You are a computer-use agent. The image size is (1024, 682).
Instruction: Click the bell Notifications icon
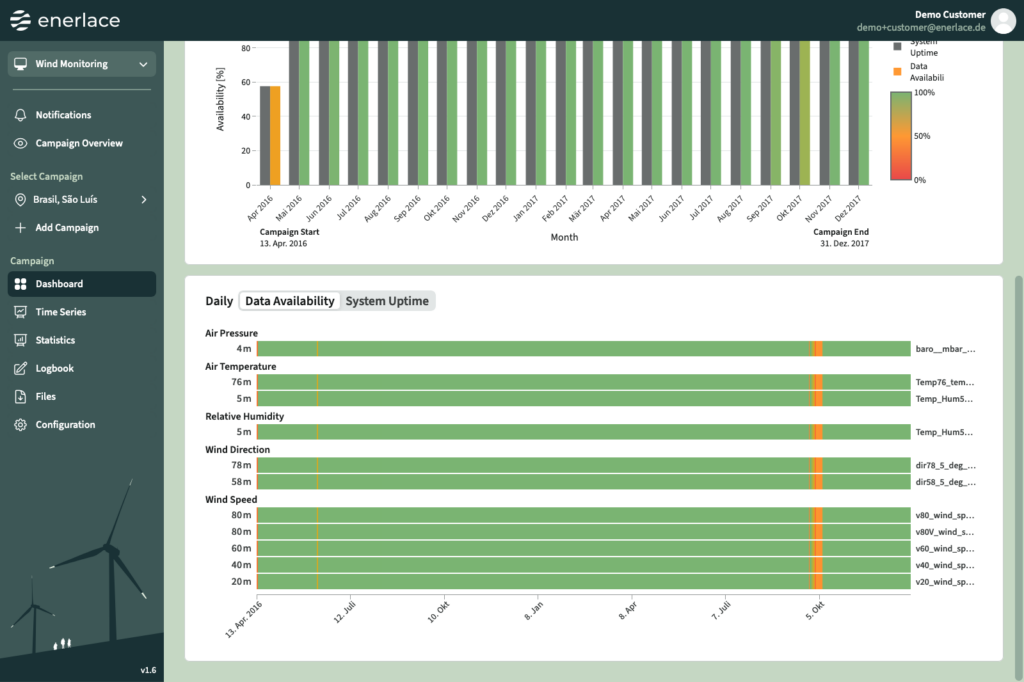point(21,115)
